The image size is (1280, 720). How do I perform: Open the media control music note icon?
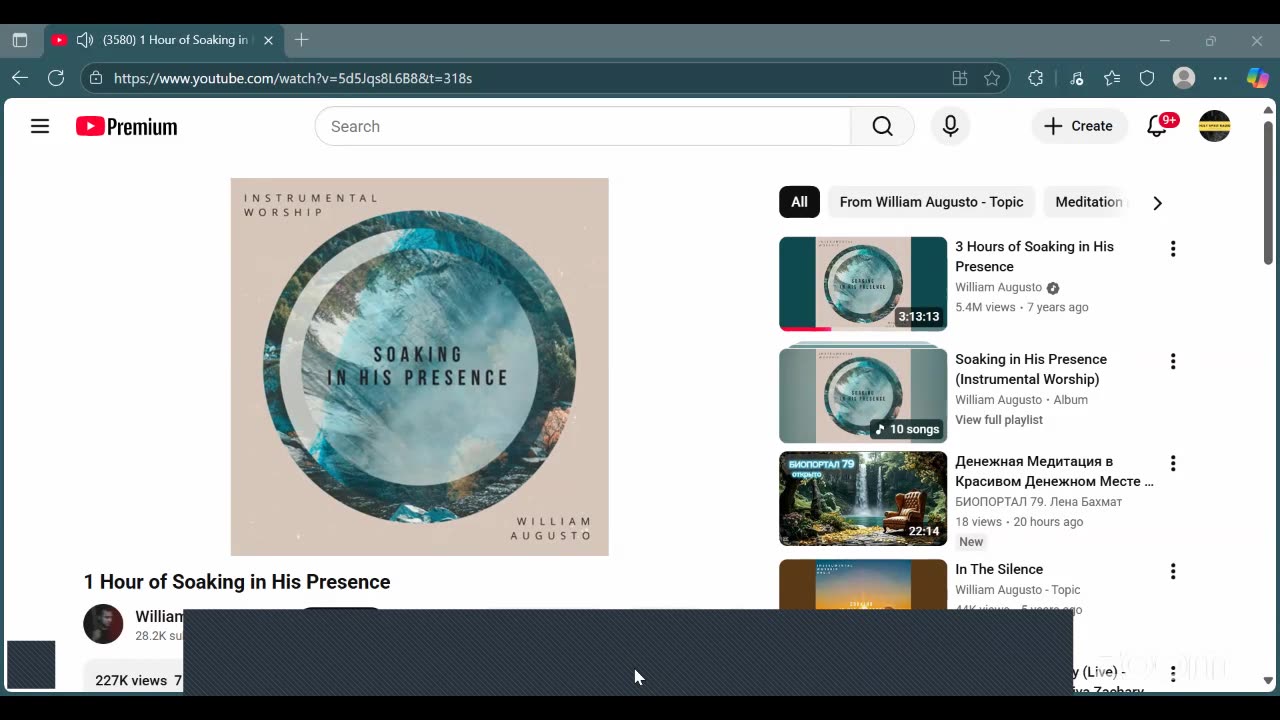1076,78
